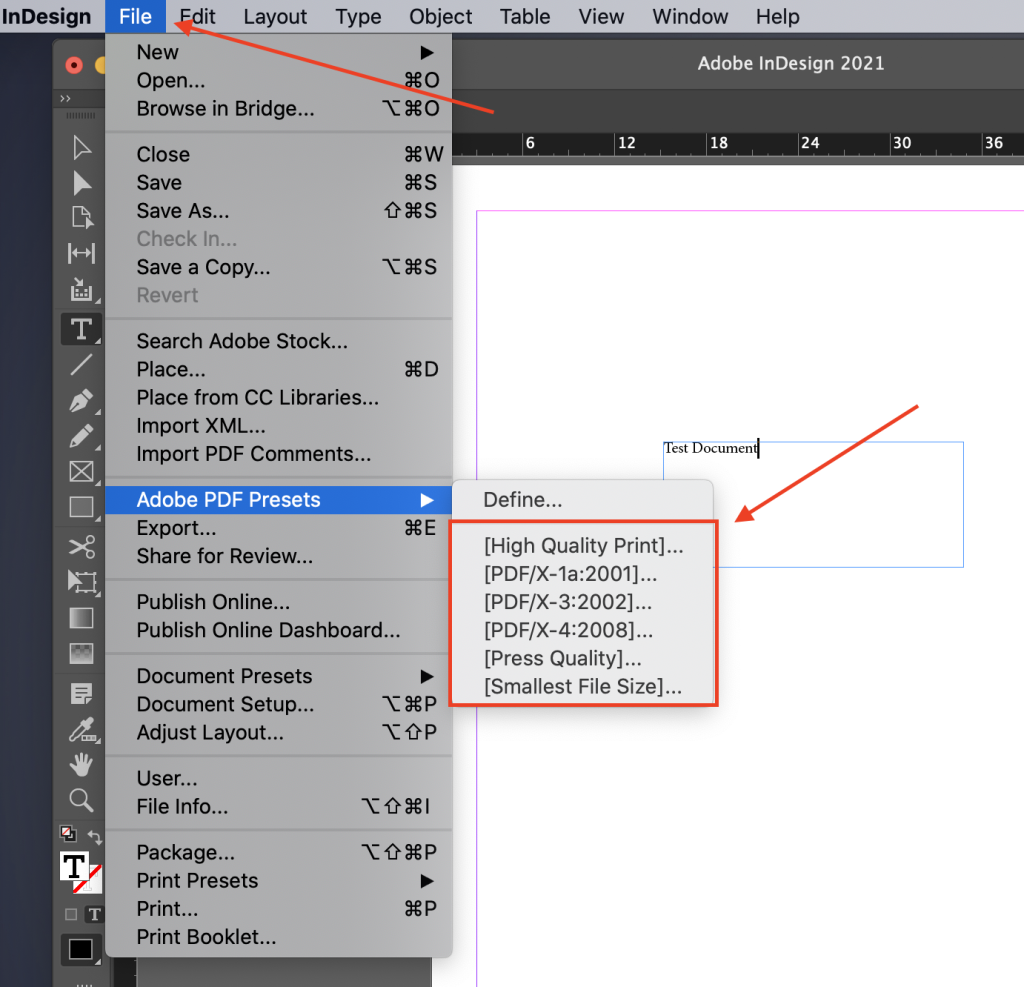The width and height of the screenshot is (1024, 987).
Task: Choose the Press Quality preset
Action: tap(584, 658)
